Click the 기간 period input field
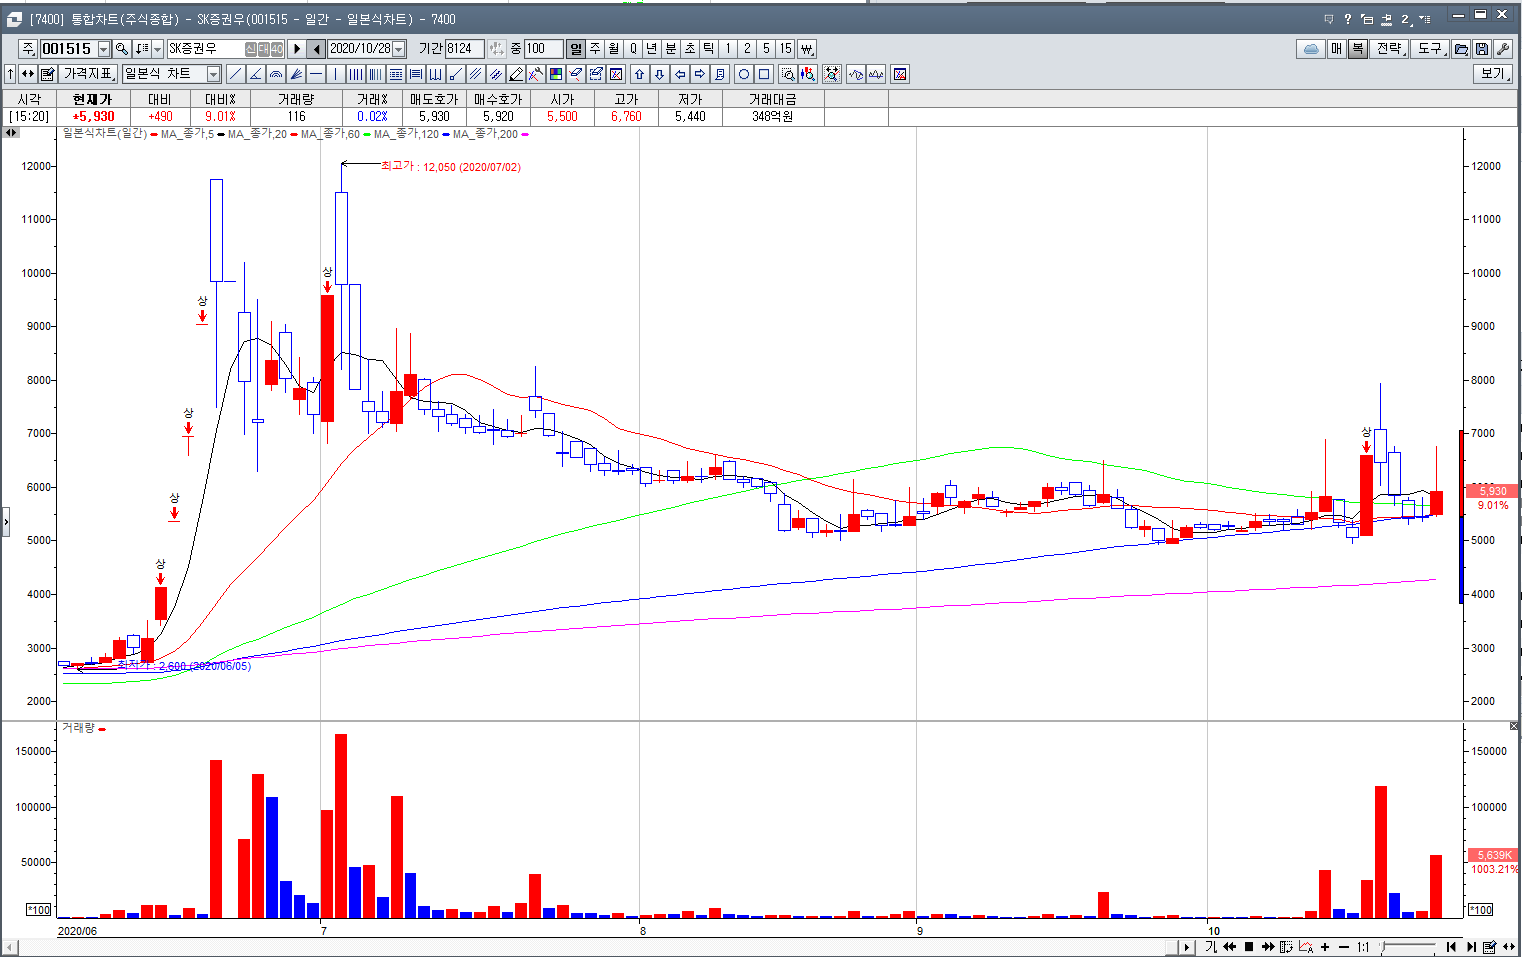The width and height of the screenshot is (1522, 957). point(464,48)
